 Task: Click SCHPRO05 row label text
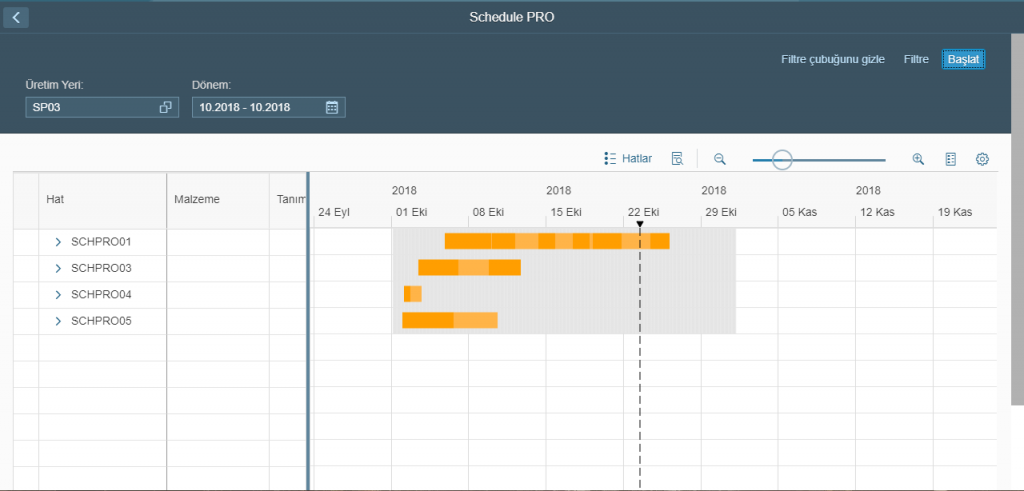101,321
